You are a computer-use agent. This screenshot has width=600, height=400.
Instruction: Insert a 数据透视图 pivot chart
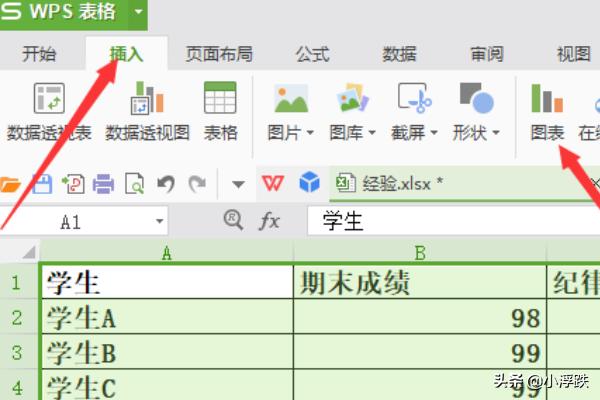pos(147,112)
